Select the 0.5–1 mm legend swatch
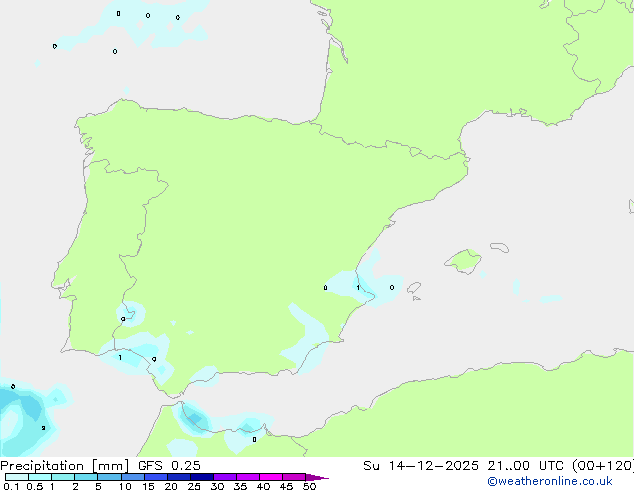The image size is (634, 490). (x=40, y=477)
